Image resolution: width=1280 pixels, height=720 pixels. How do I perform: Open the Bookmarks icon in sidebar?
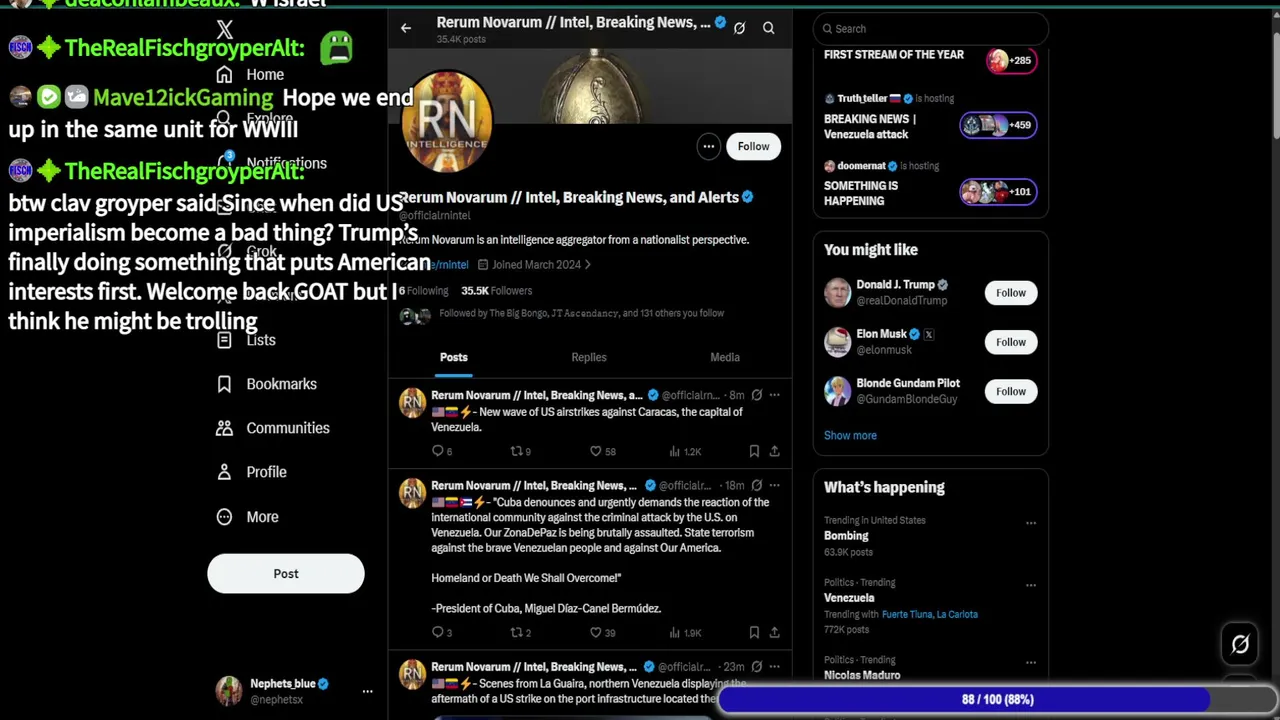(x=224, y=384)
